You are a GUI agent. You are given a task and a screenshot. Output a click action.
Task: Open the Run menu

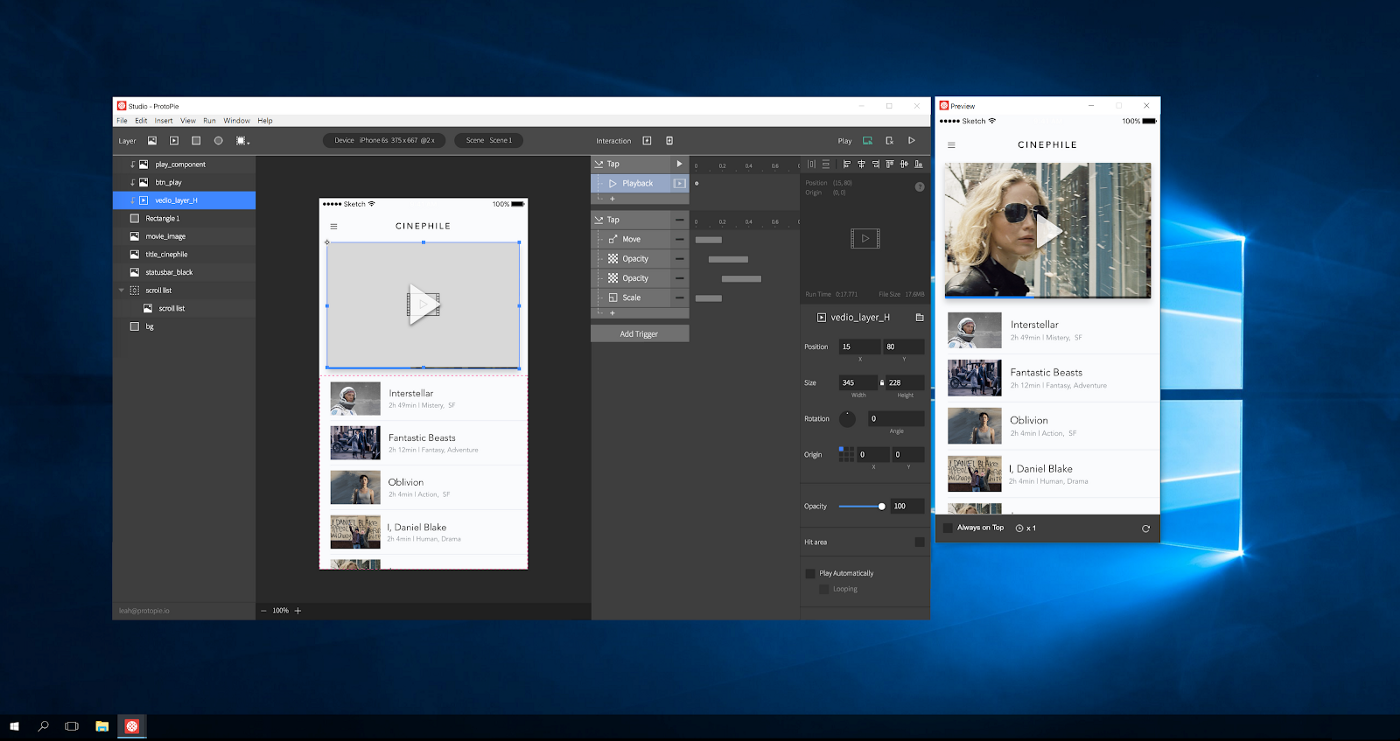209,120
